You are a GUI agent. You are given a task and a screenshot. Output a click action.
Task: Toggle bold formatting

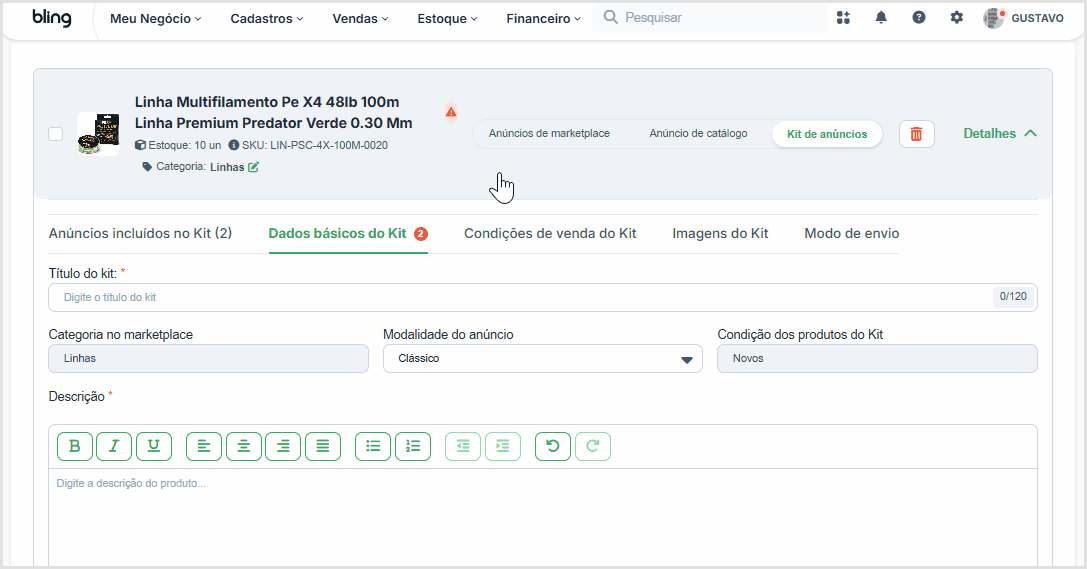pyautogui.click(x=75, y=446)
